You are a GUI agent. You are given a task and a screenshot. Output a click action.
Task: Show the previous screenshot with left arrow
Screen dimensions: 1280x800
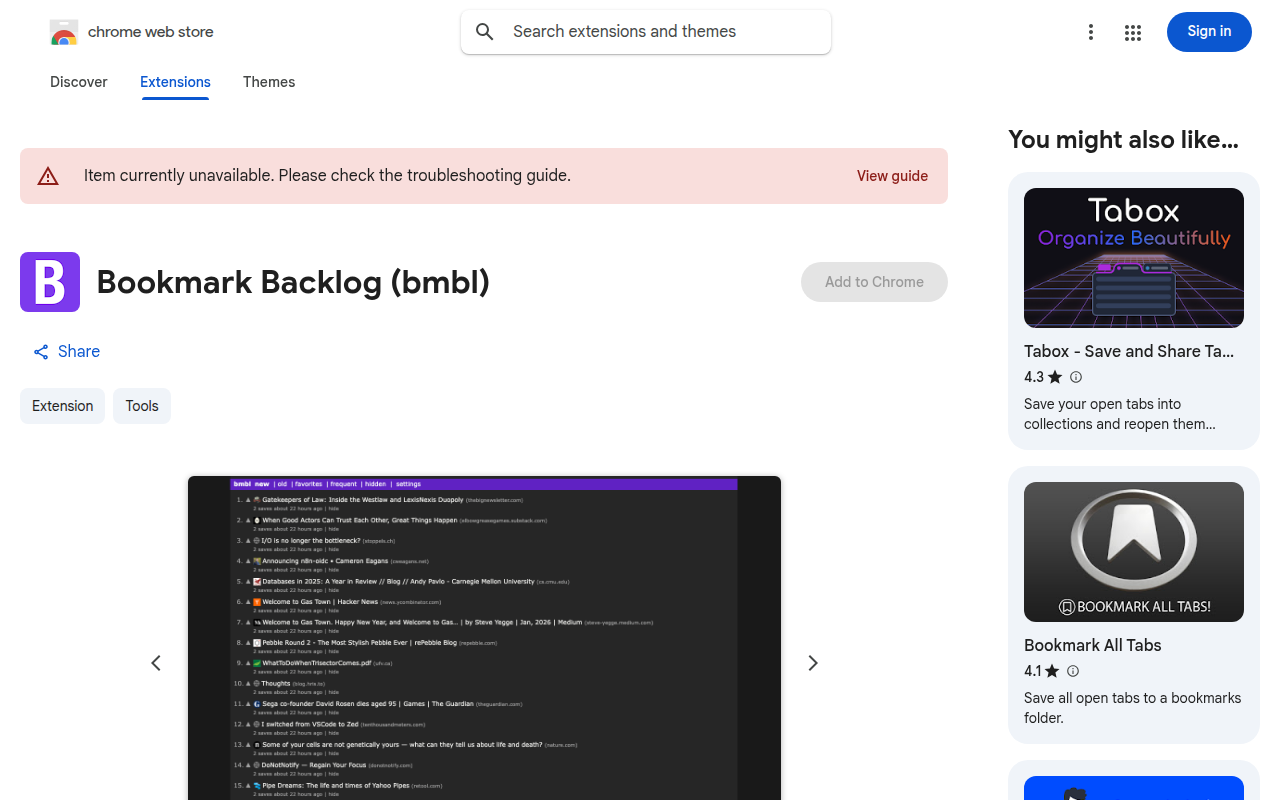pyautogui.click(x=156, y=663)
